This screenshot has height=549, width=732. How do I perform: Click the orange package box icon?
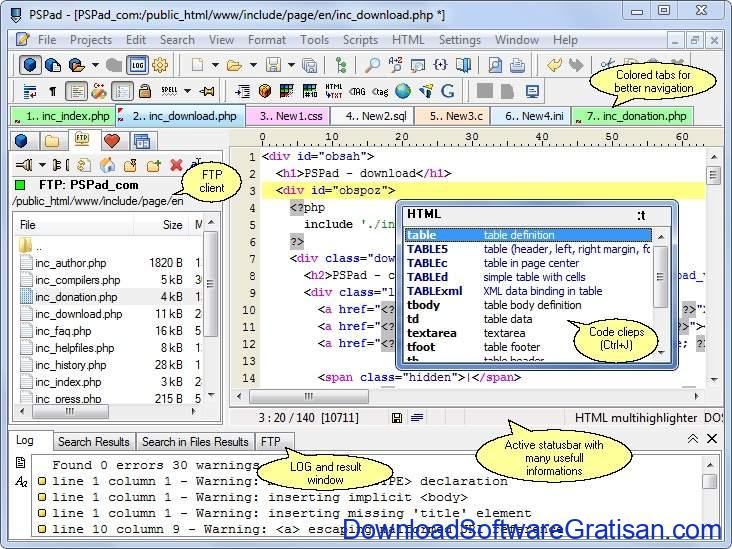[x=265, y=91]
